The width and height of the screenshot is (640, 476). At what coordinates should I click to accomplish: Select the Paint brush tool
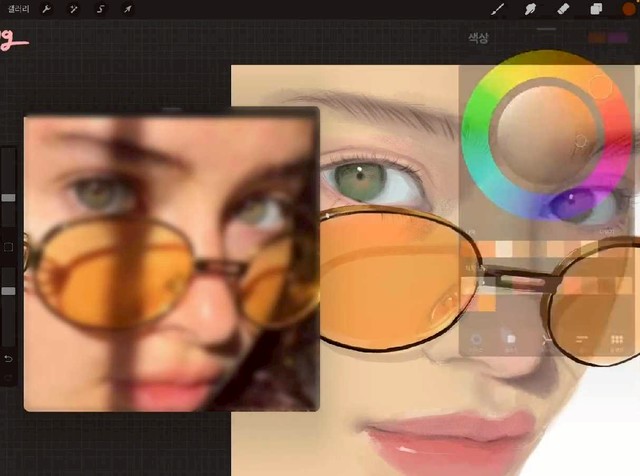pos(498,9)
